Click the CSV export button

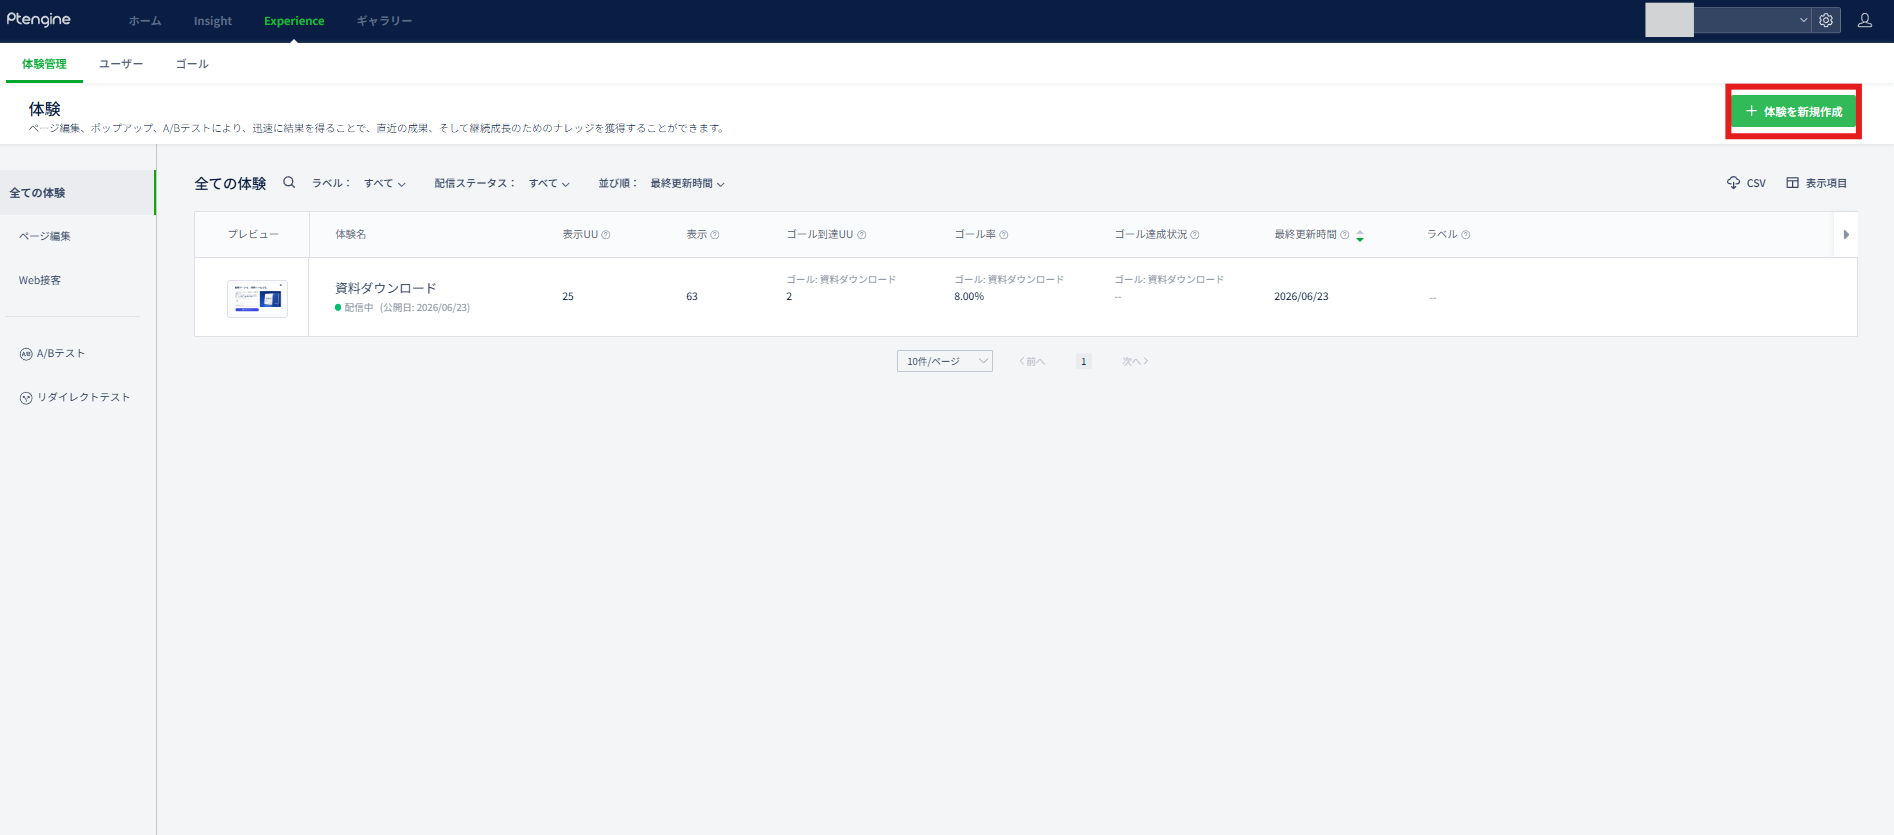[1746, 183]
